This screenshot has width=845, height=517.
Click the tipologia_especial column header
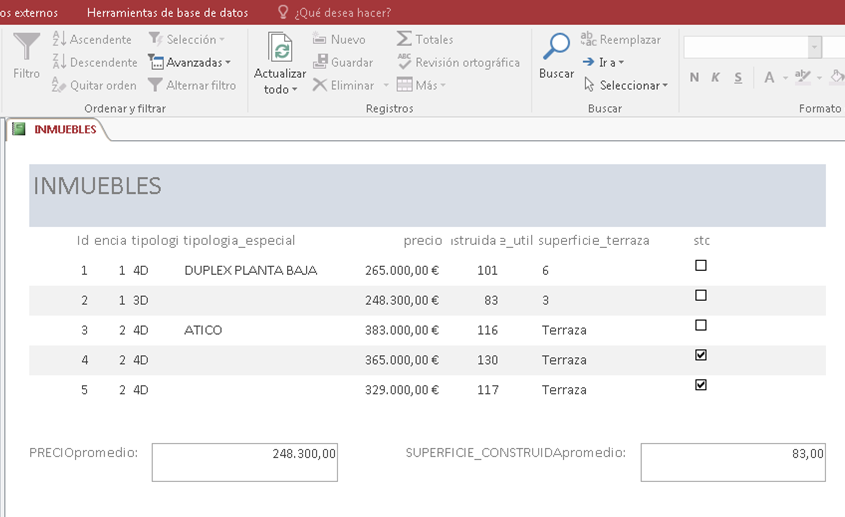pos(239,240)
